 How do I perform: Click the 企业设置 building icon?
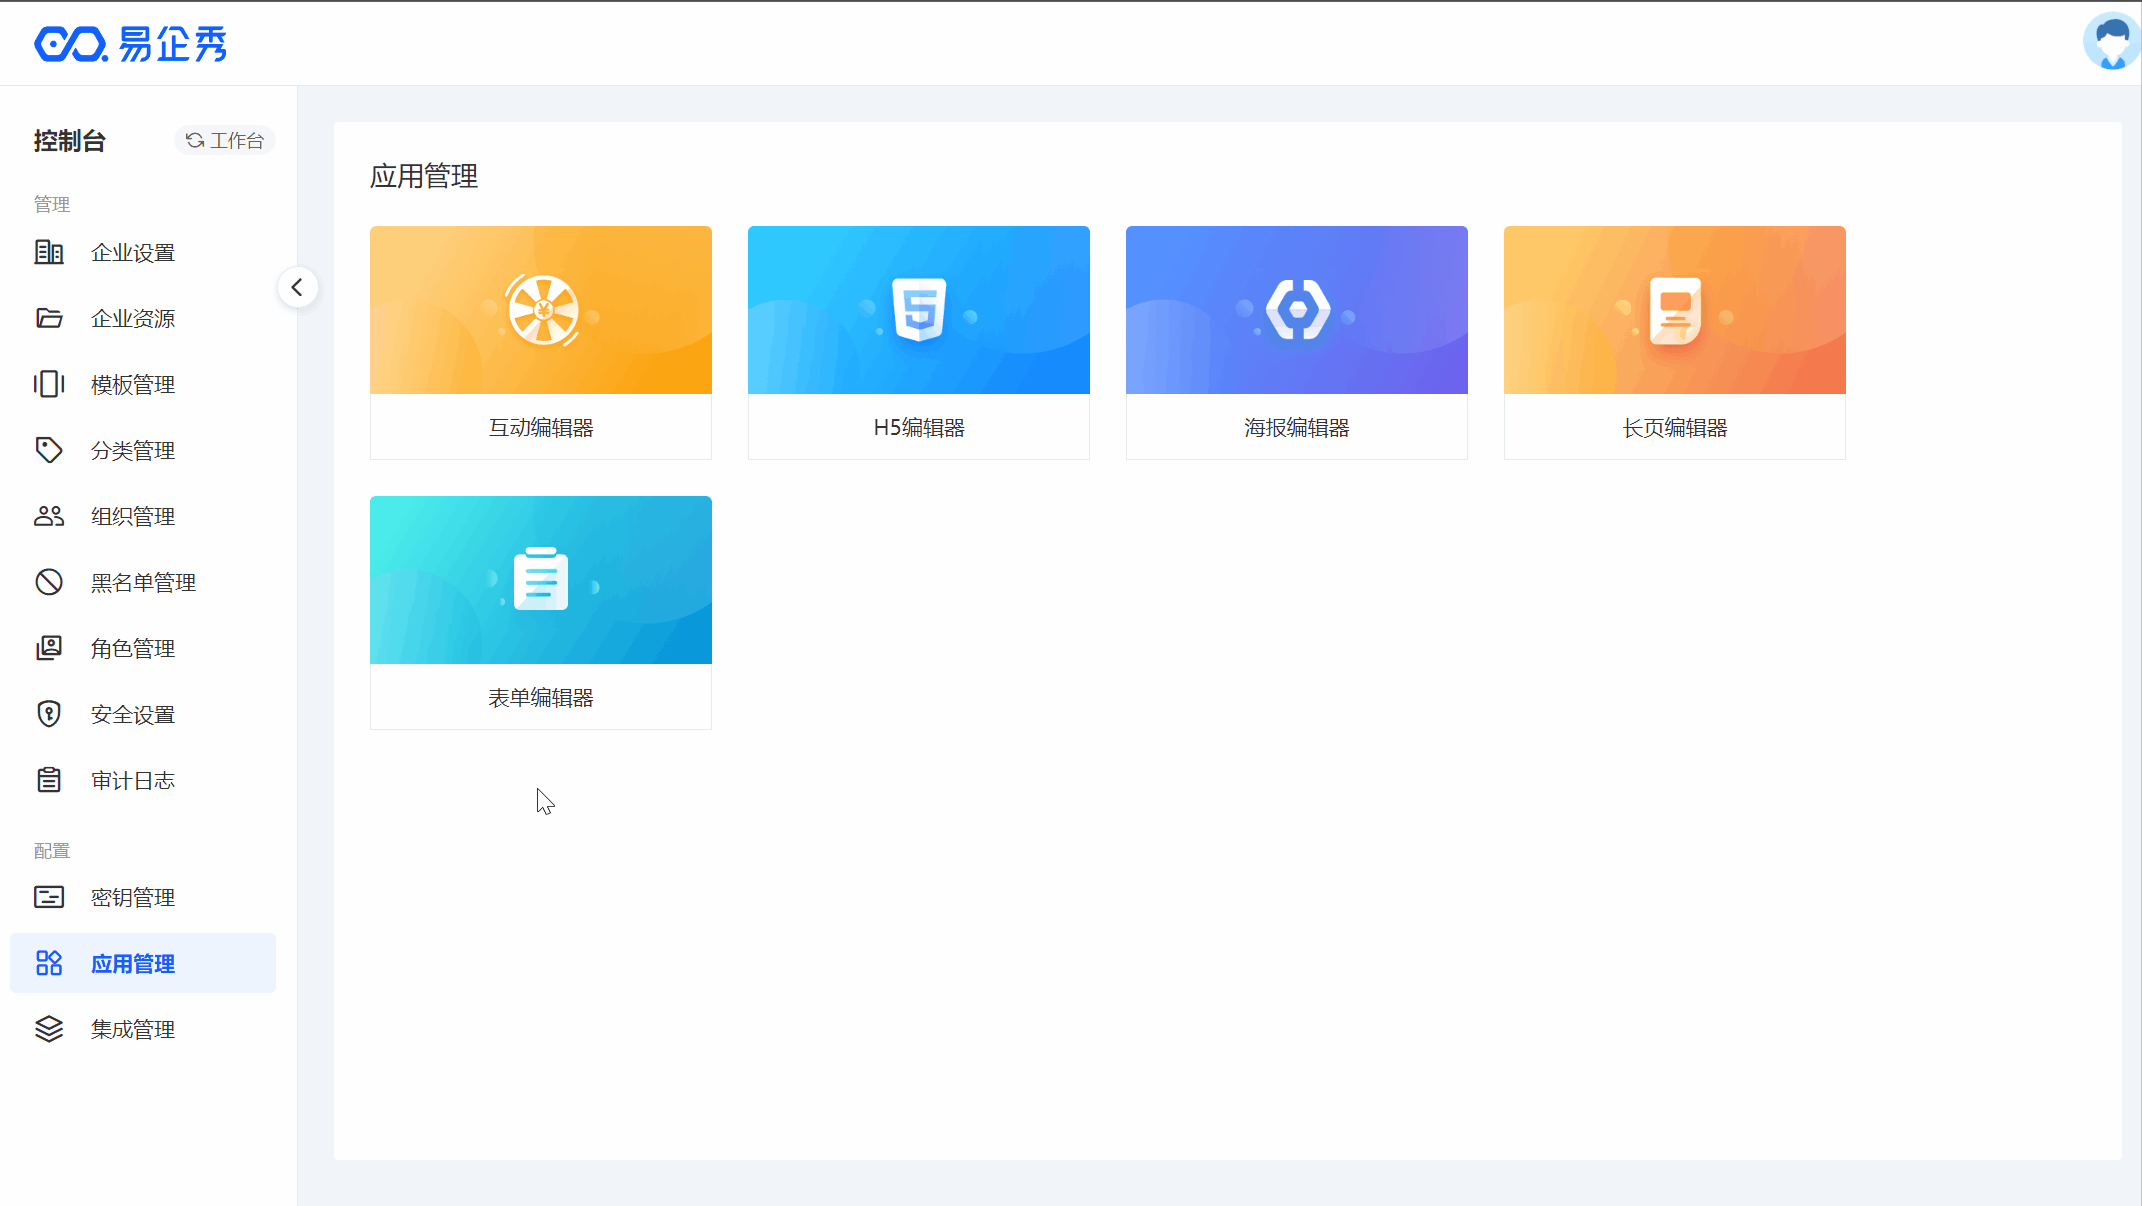[x=49, y=252]
